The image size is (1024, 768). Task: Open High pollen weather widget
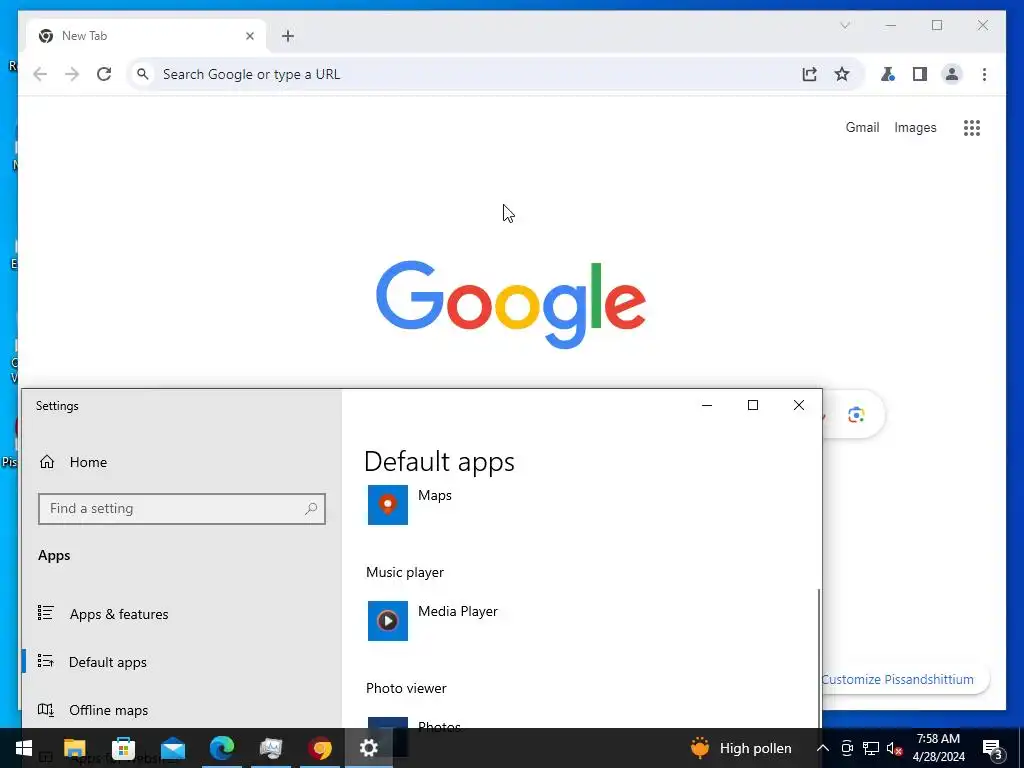[741, 748]
